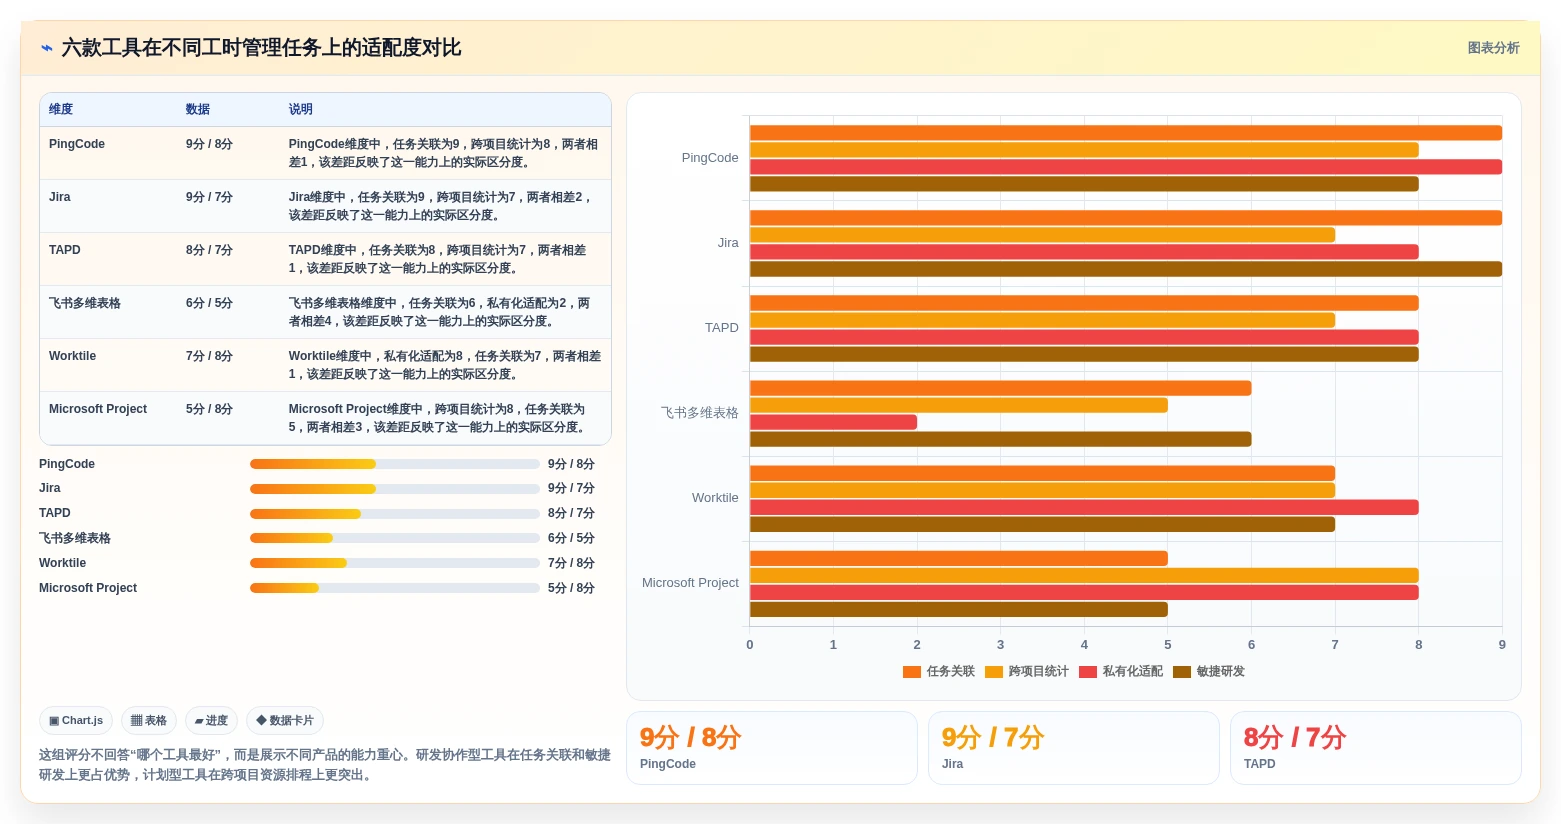The image size is (1561, 824).
Task: Click the Worktile progress bar
Action: (395, 563)
